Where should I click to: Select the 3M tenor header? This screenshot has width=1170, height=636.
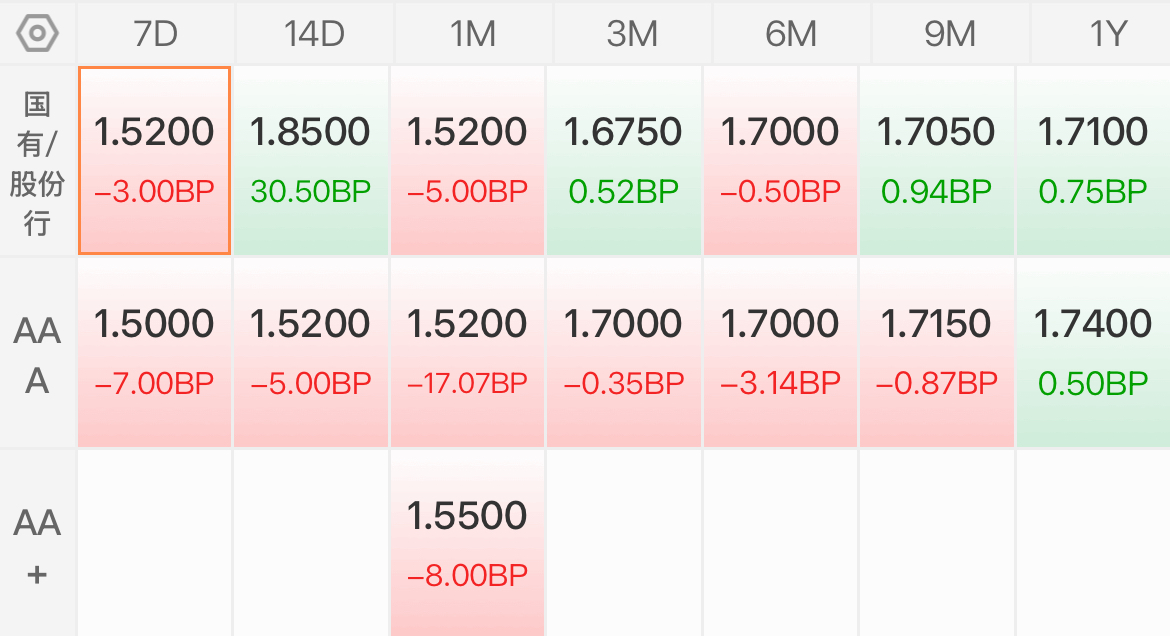(632, 34)
